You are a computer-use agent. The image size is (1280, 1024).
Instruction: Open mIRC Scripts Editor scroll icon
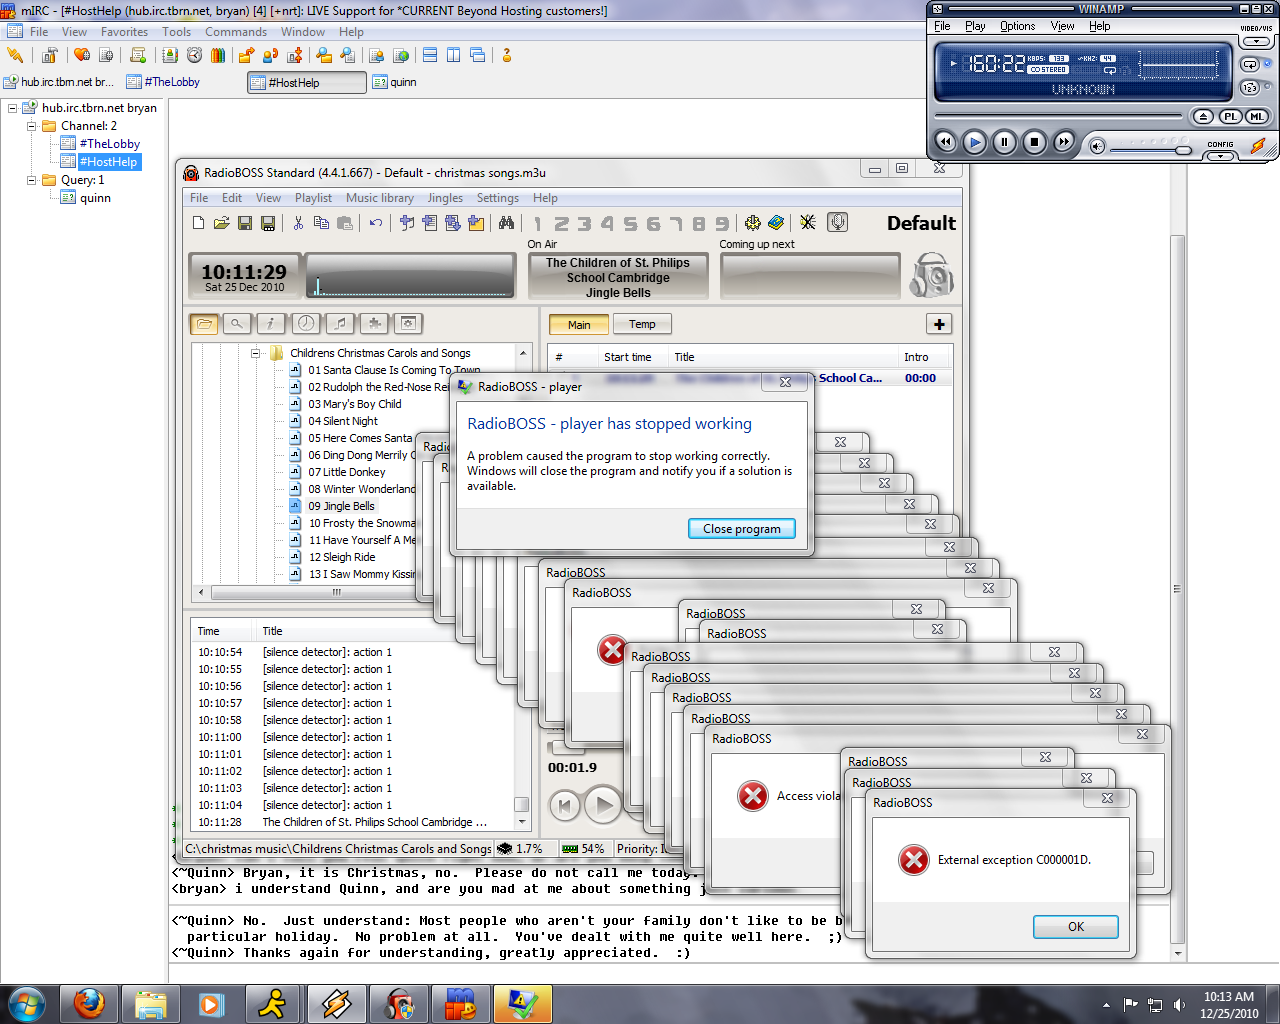(138, 55)
